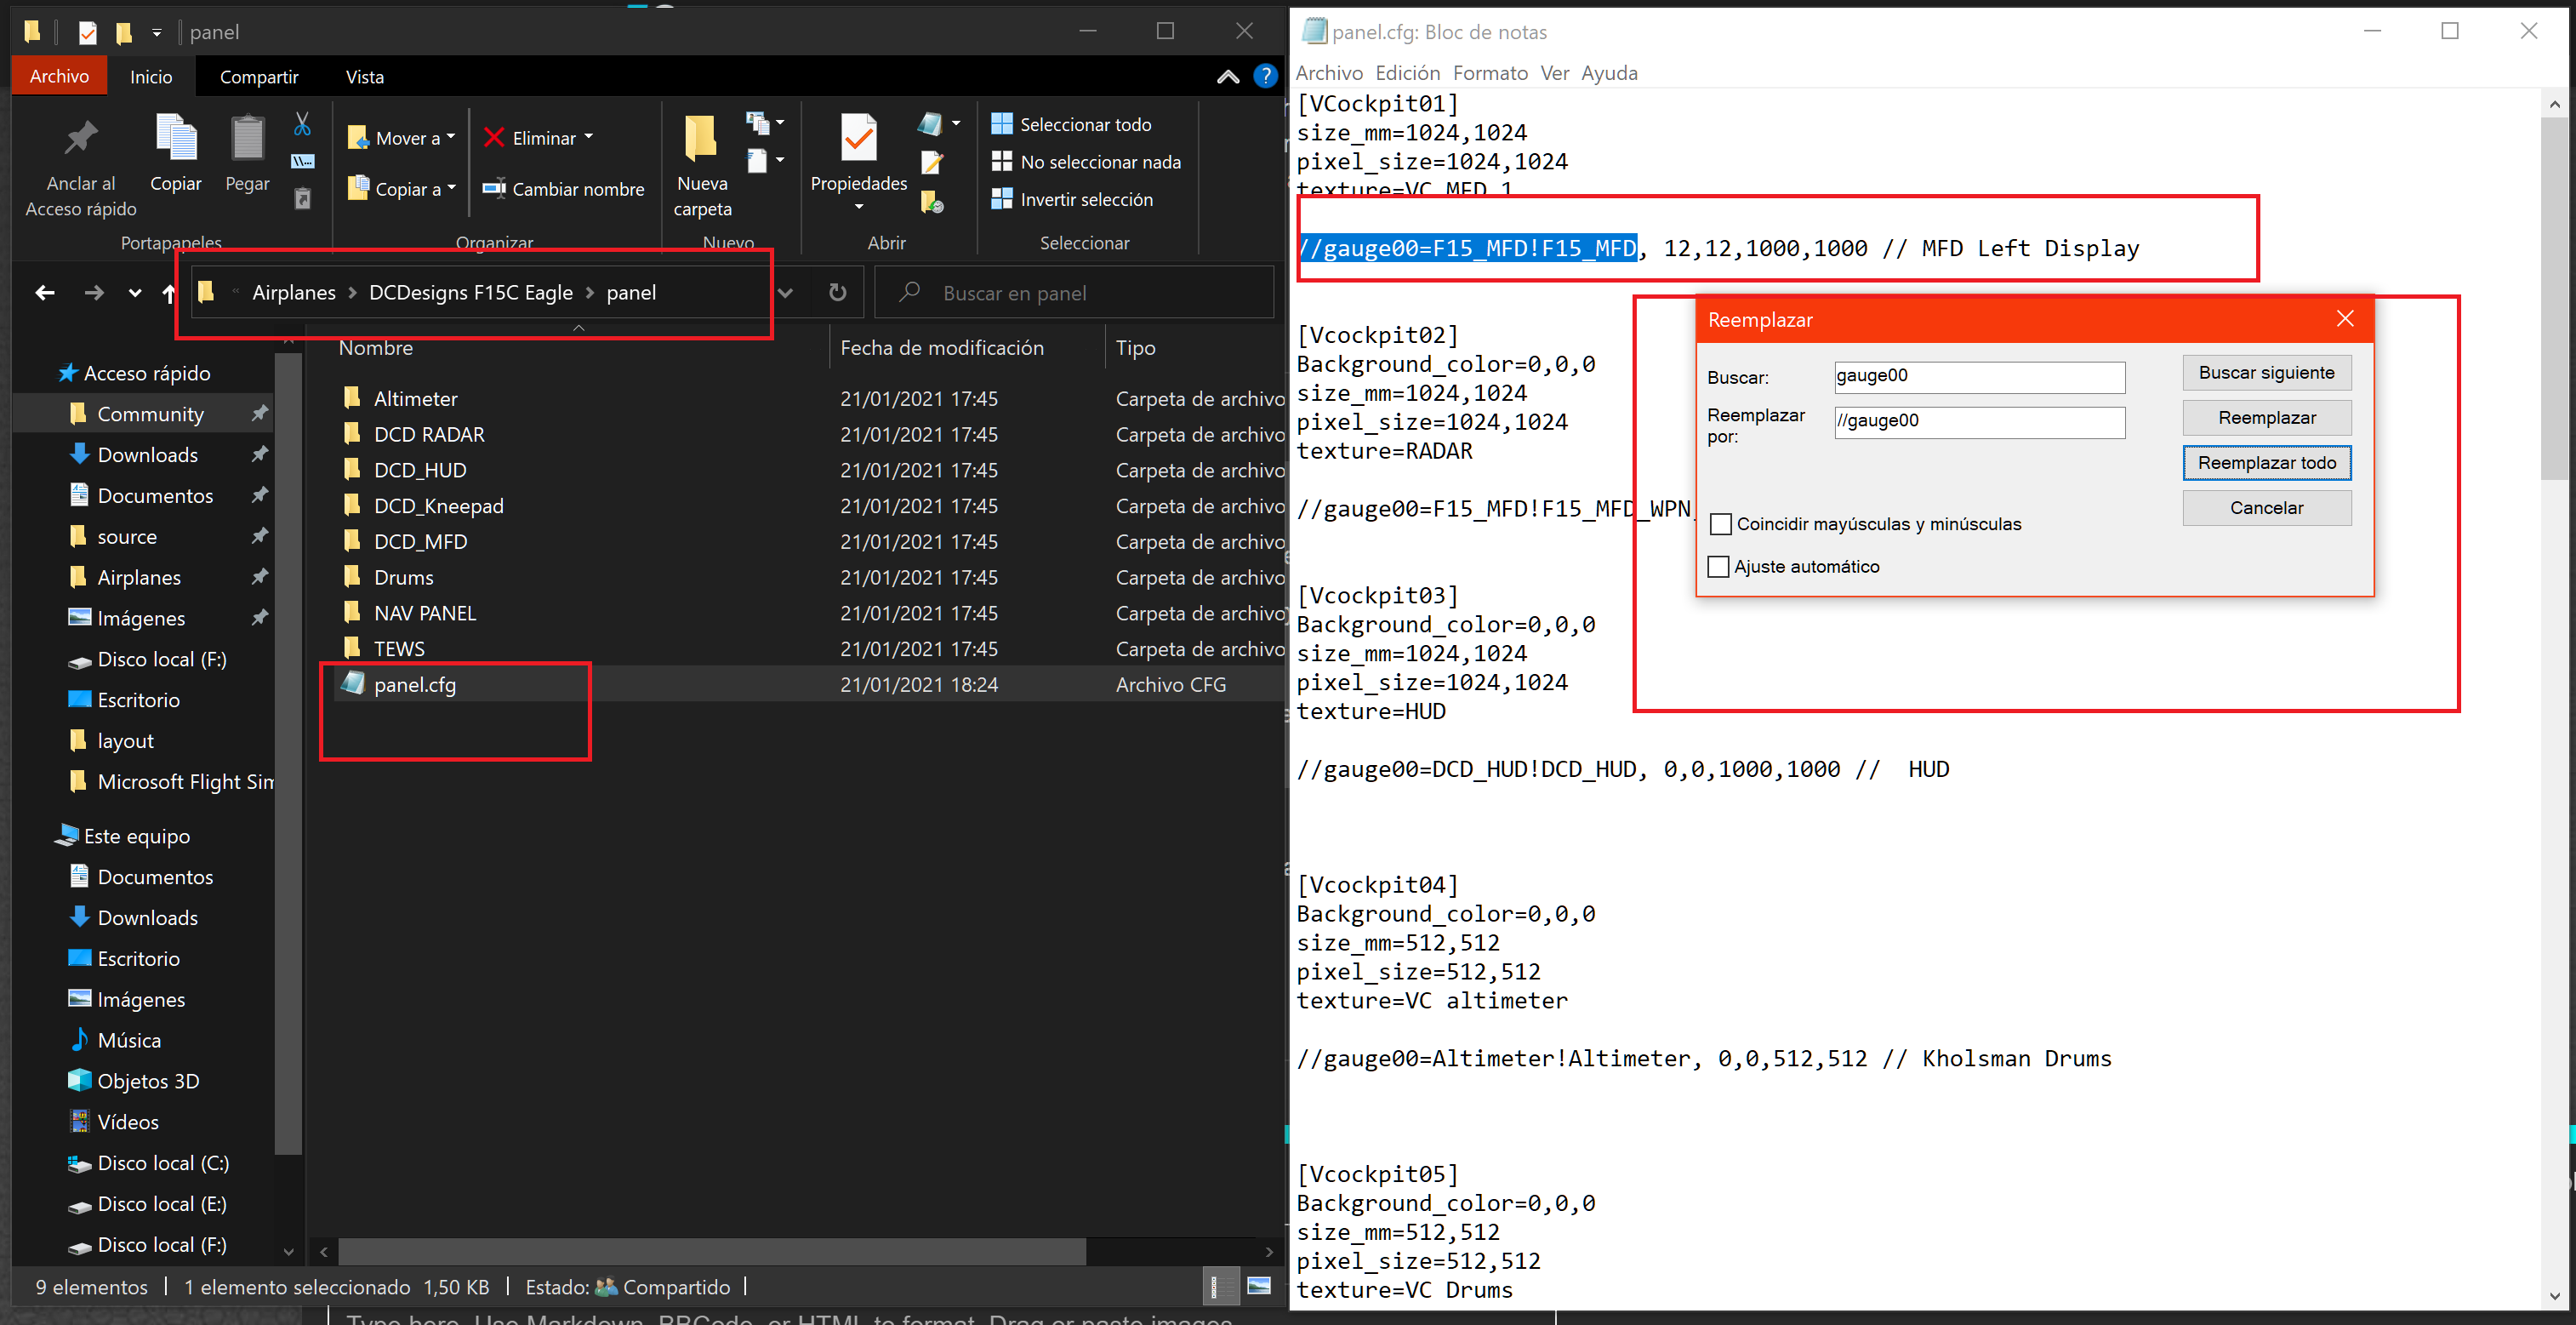Collapse the ribbon with chevron arrow
The height and width of the screenshot is (1325, 2576).
1227,77
